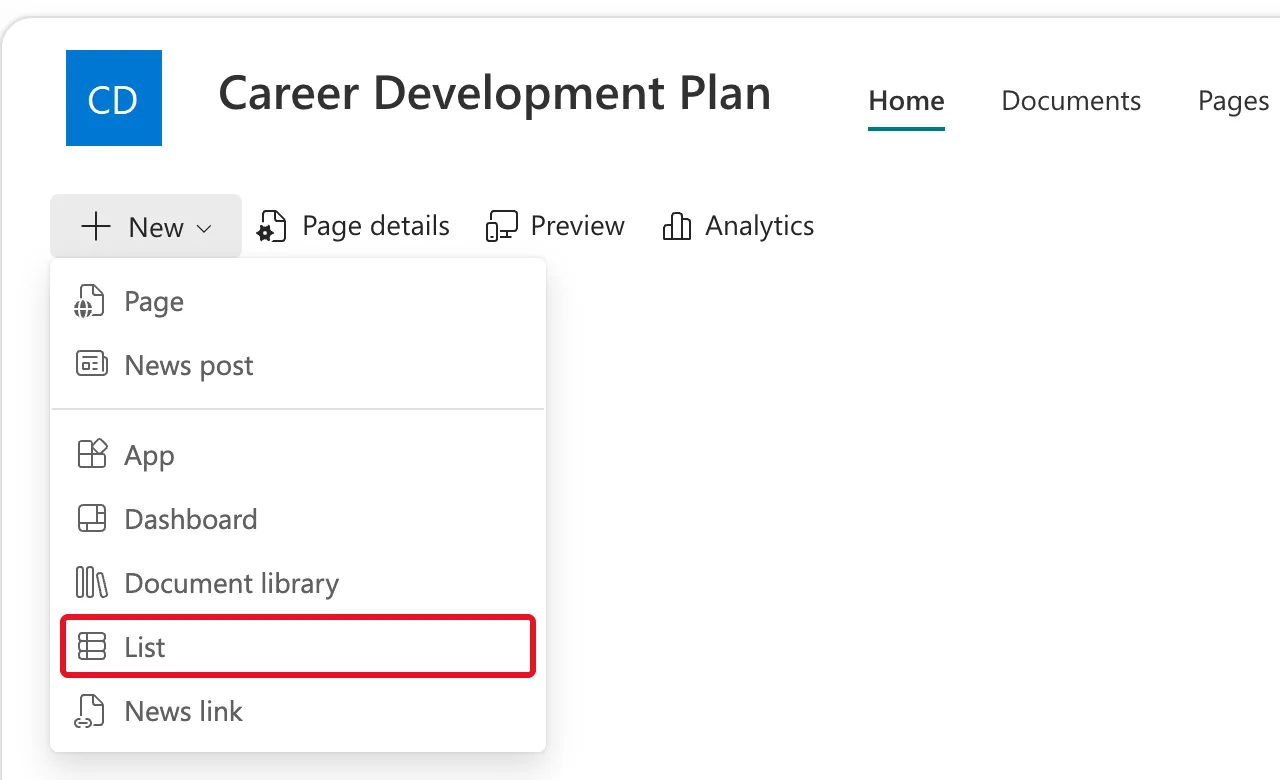The width and height of the screenshot is (1280, 780).
Task: Click the Dashboard layout icon
Action: tap(92, 518)
